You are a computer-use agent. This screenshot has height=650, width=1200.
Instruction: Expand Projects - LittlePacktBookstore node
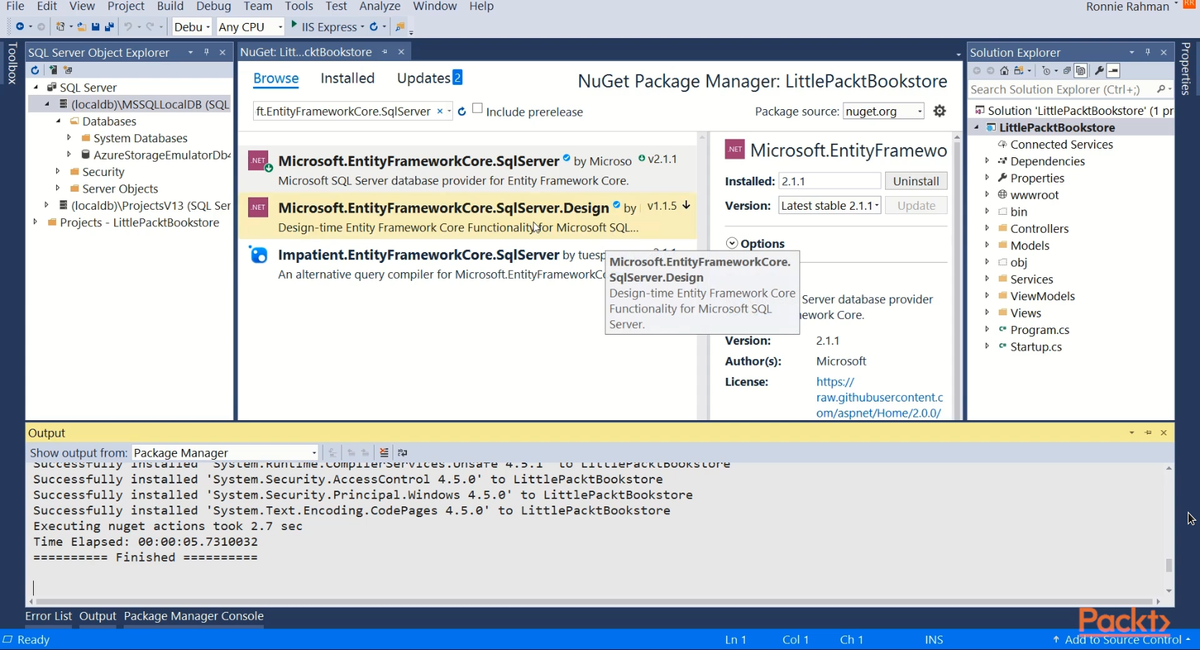pyautogui.click(x=35, y=222)
